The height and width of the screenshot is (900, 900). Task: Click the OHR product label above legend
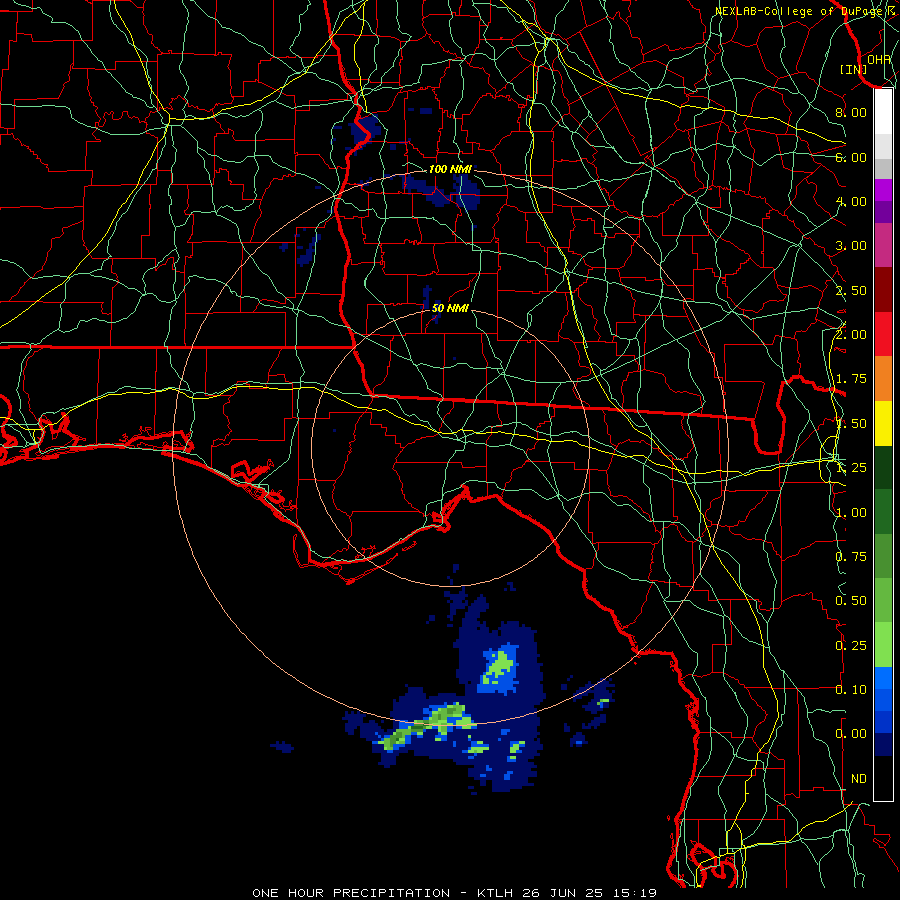pyautogui.click(x=879, y=59)
